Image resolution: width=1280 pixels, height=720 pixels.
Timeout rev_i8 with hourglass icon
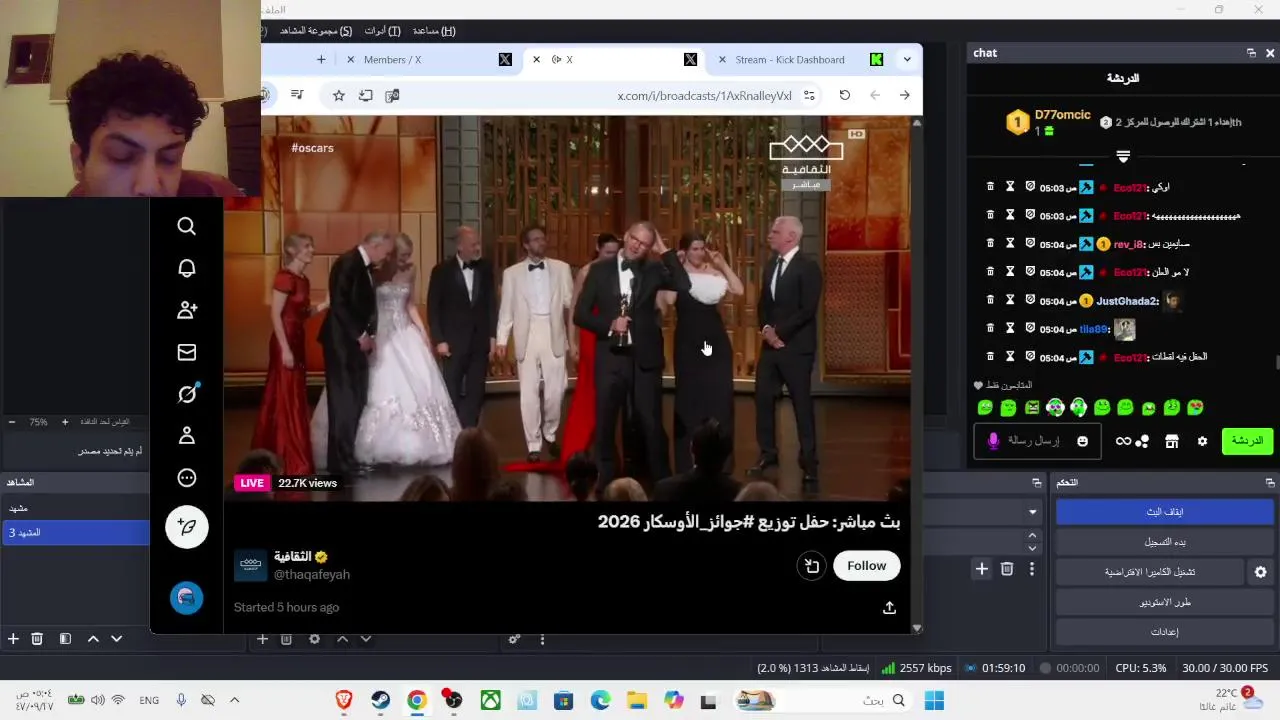pos(1010,244)
